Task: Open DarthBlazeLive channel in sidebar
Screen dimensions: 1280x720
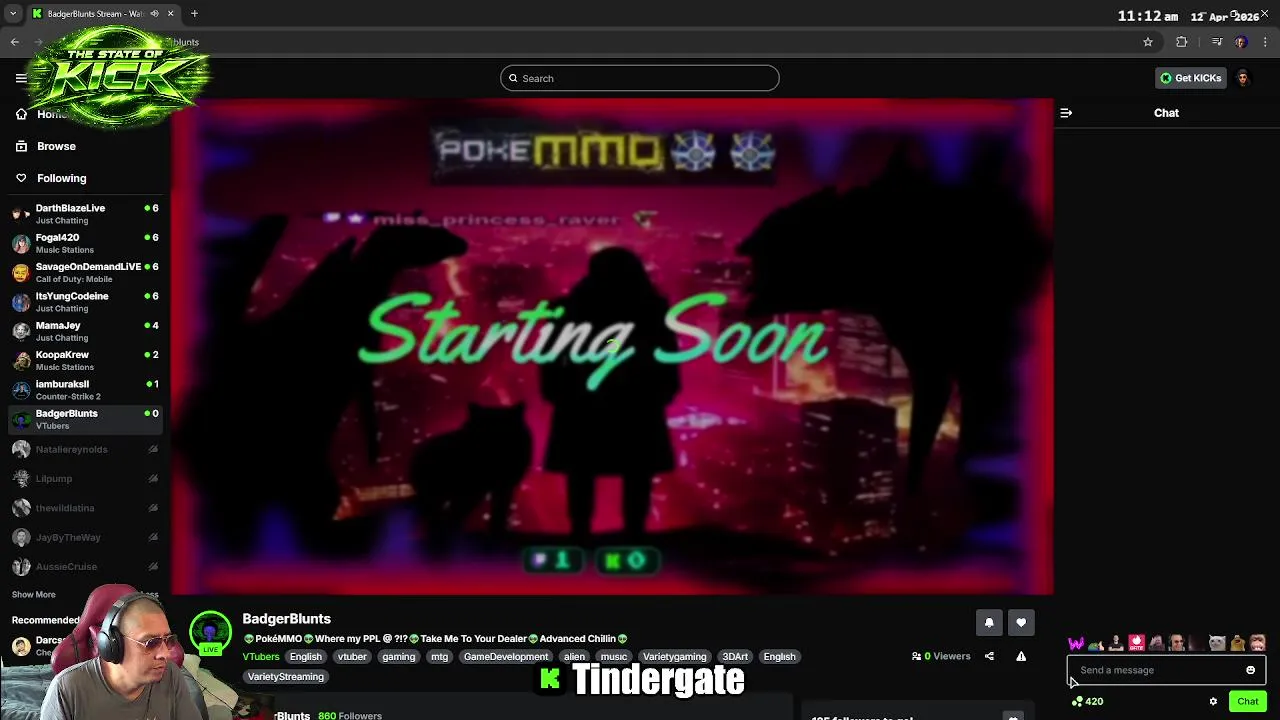Action: tap(85, 214)
